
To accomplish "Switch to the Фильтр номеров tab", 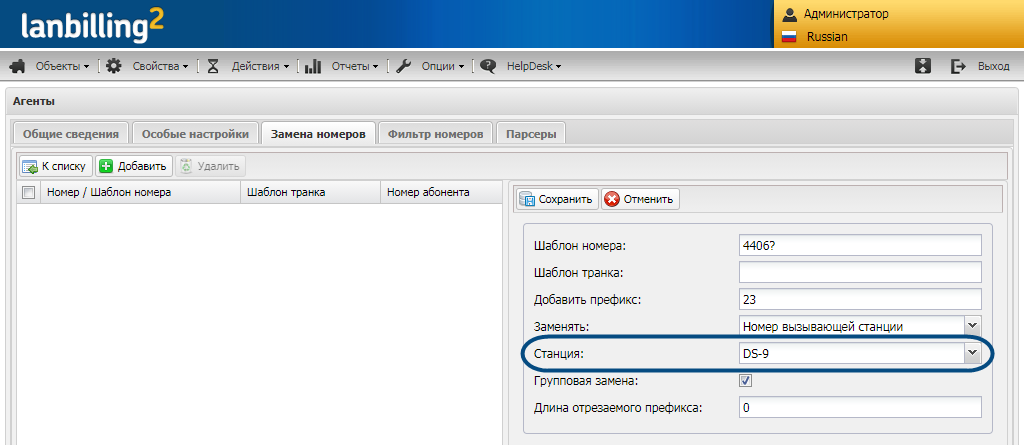I will 435,134.
